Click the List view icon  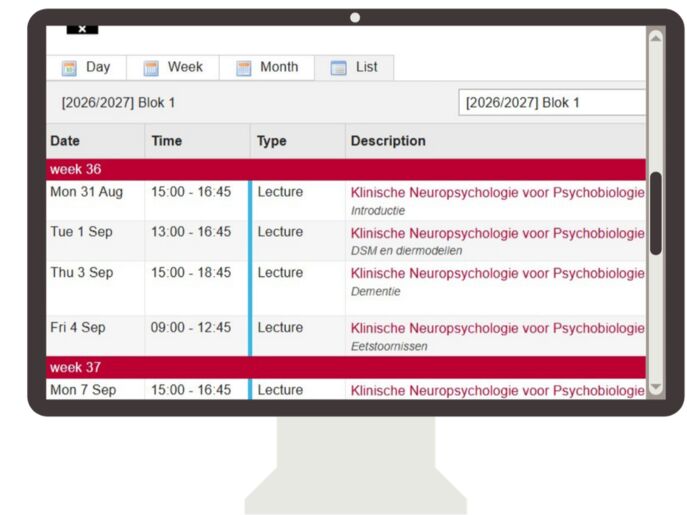tap(338, 68)
